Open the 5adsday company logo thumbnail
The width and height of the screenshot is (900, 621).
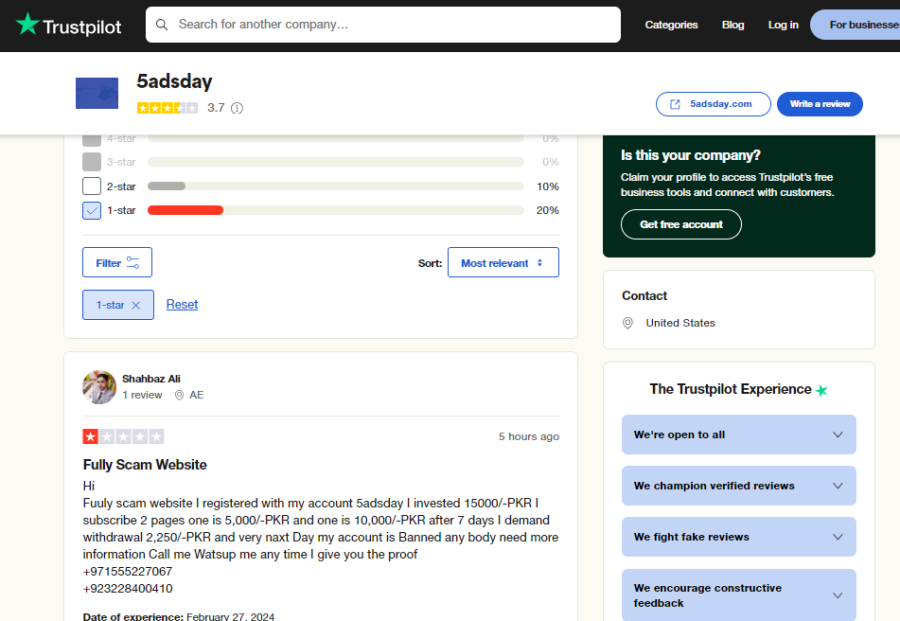(97, 93)
